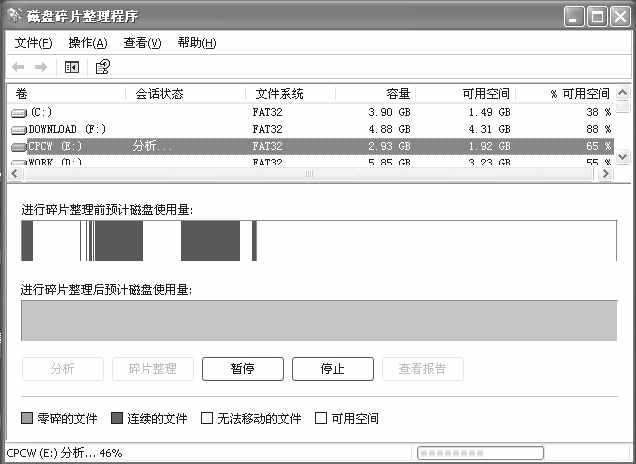
Task: Click the disabled 碎片整理 button
Action: pos(153,369)
